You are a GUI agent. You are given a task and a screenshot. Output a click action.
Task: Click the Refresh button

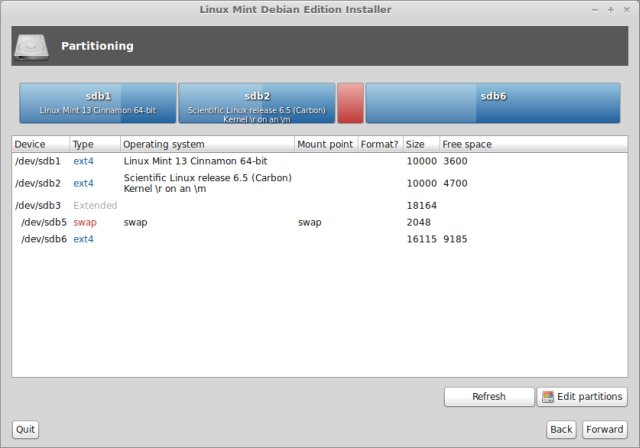[x=489, y=397]
